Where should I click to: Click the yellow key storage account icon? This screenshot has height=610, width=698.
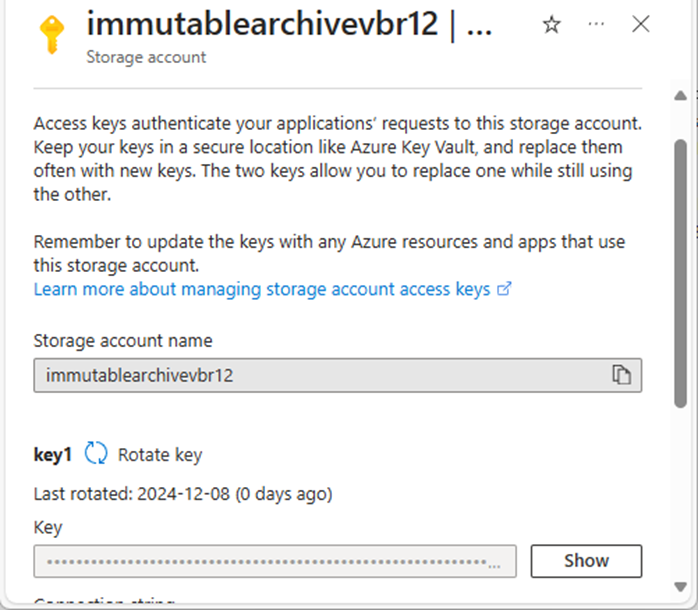point(52,35)
